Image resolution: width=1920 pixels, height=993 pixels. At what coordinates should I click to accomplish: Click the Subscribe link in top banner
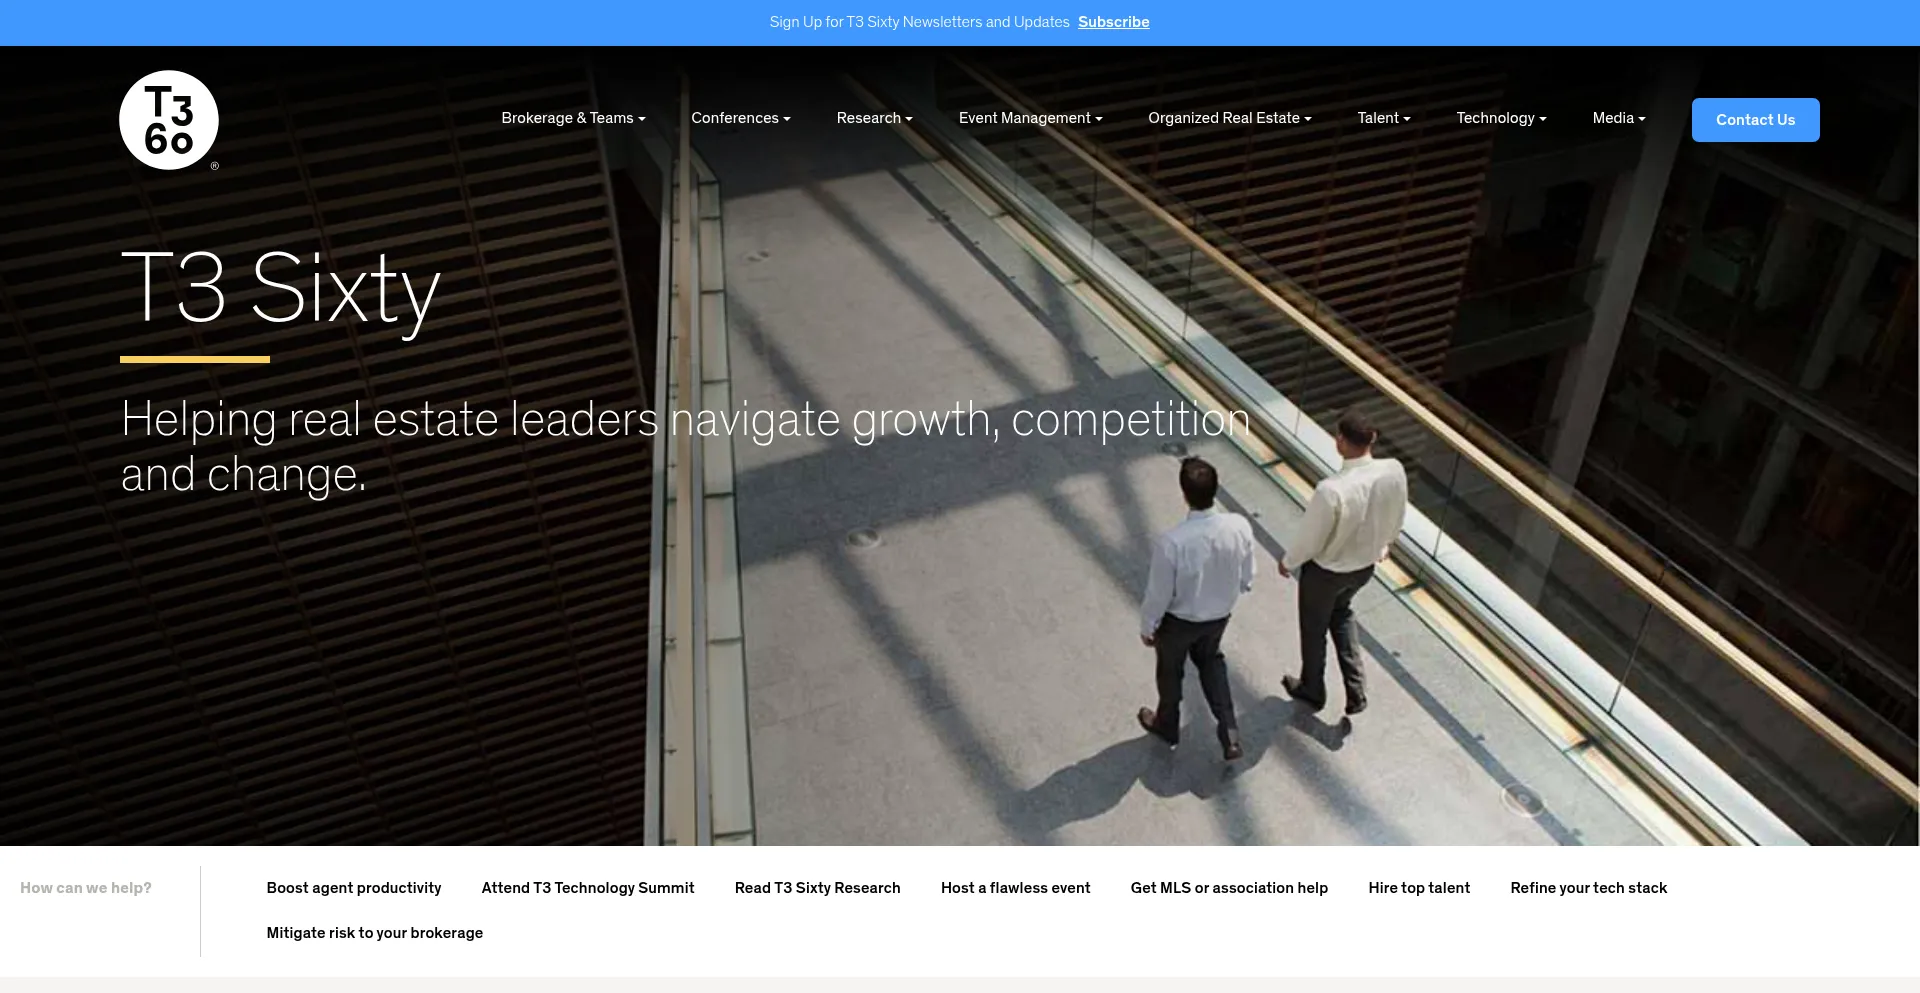[1114, 22]
